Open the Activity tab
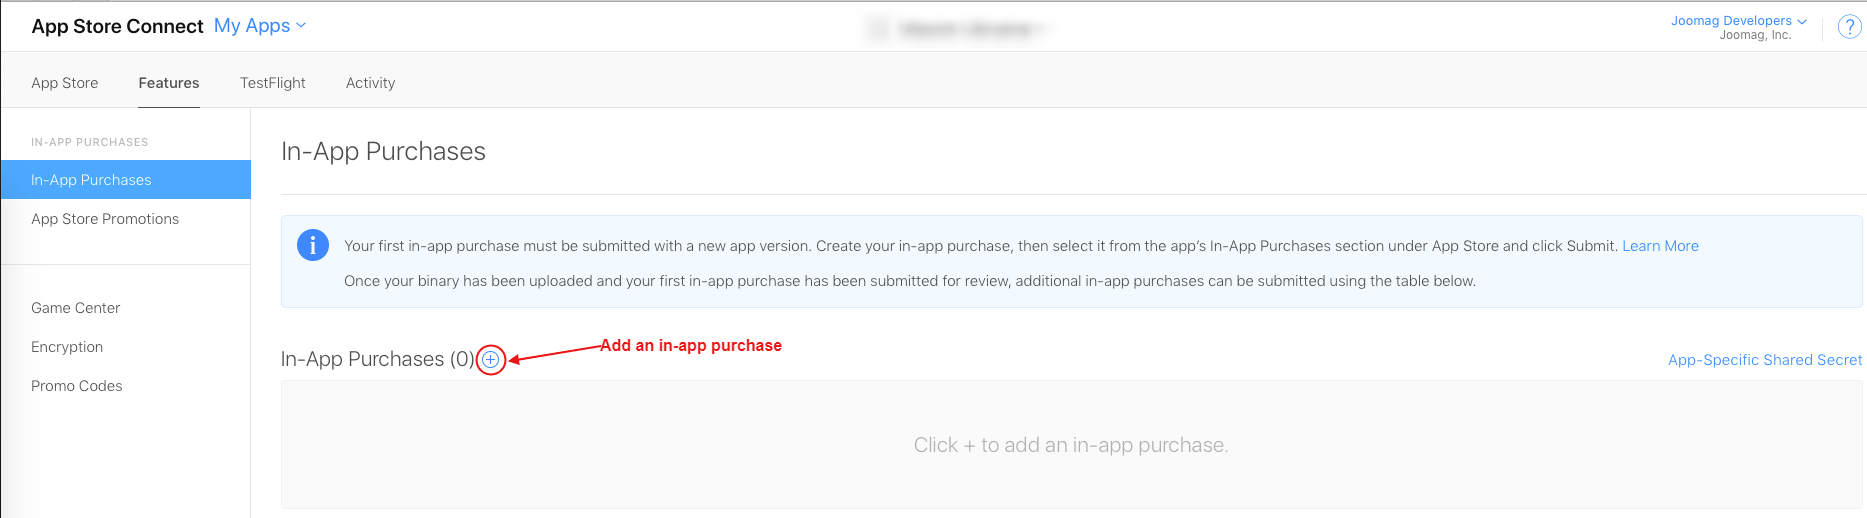1867x518 pixels. point(370,83)
